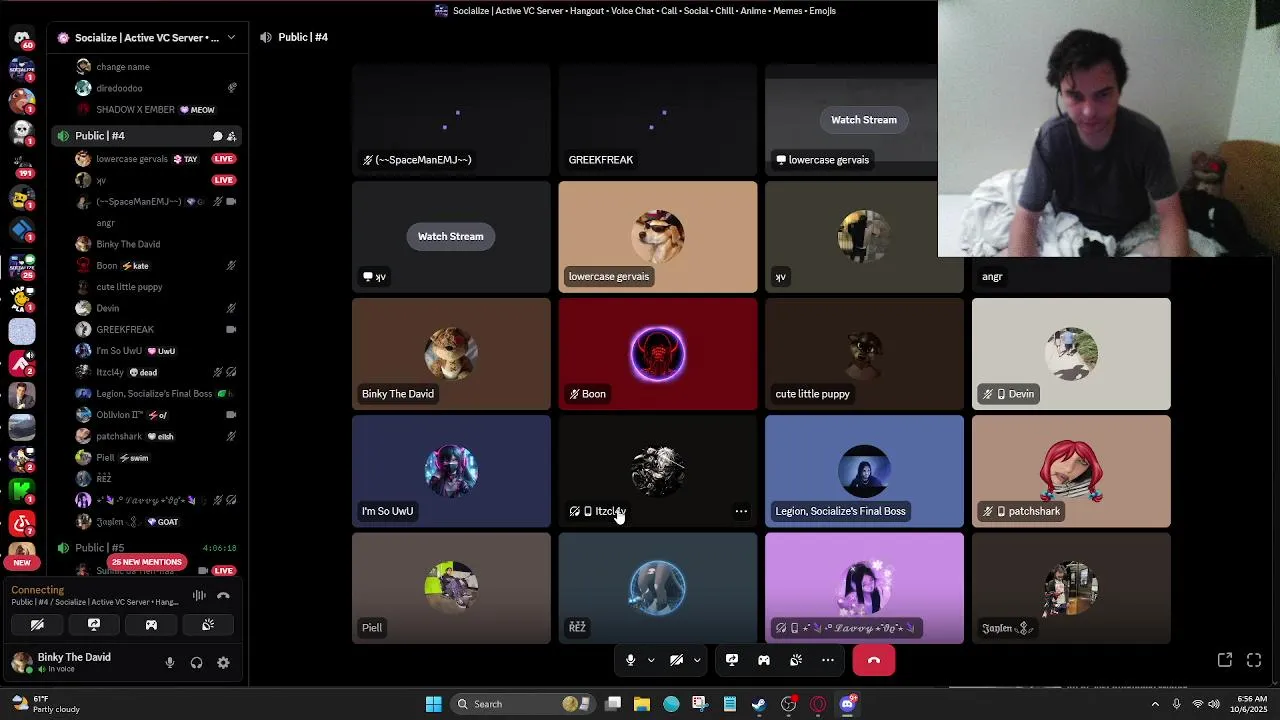Screen dimensions: 1280x720
Task: Disconnect using sidebar hang-up icon
Action: tap(223, 596)
